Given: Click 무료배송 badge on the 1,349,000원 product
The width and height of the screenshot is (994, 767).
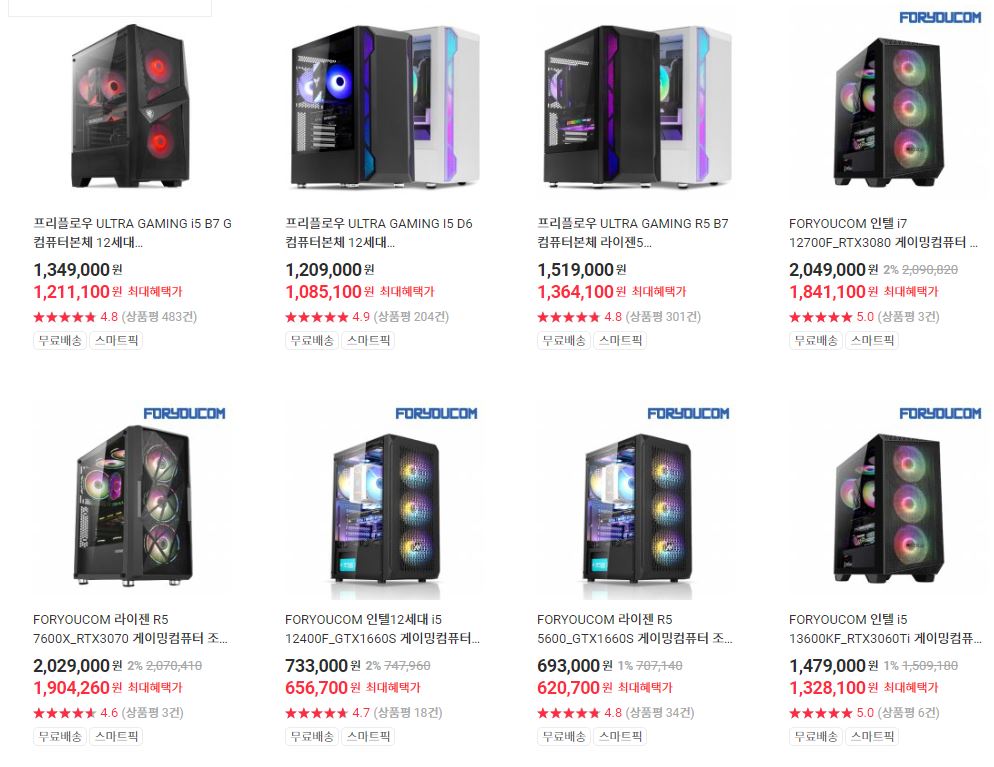Looking at the screenshot, I should click(x=60, y=340).
